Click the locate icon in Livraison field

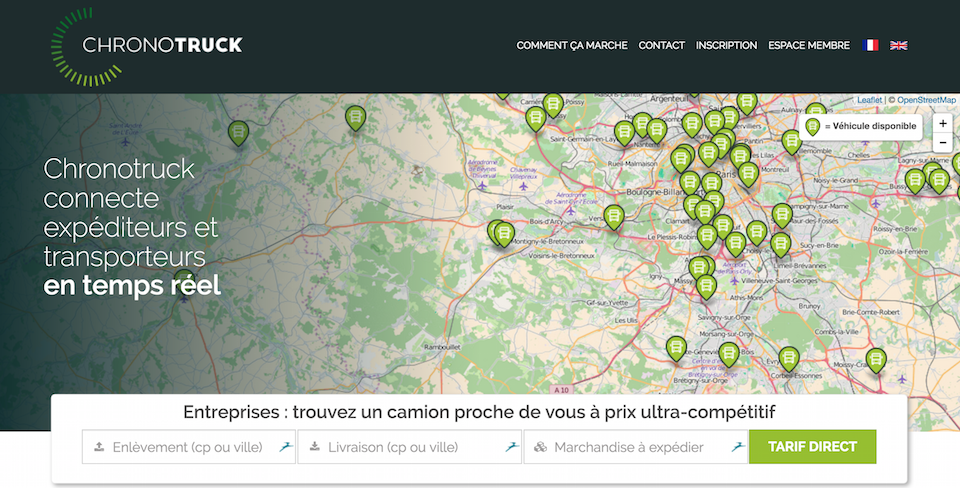(x=512, y=447)
